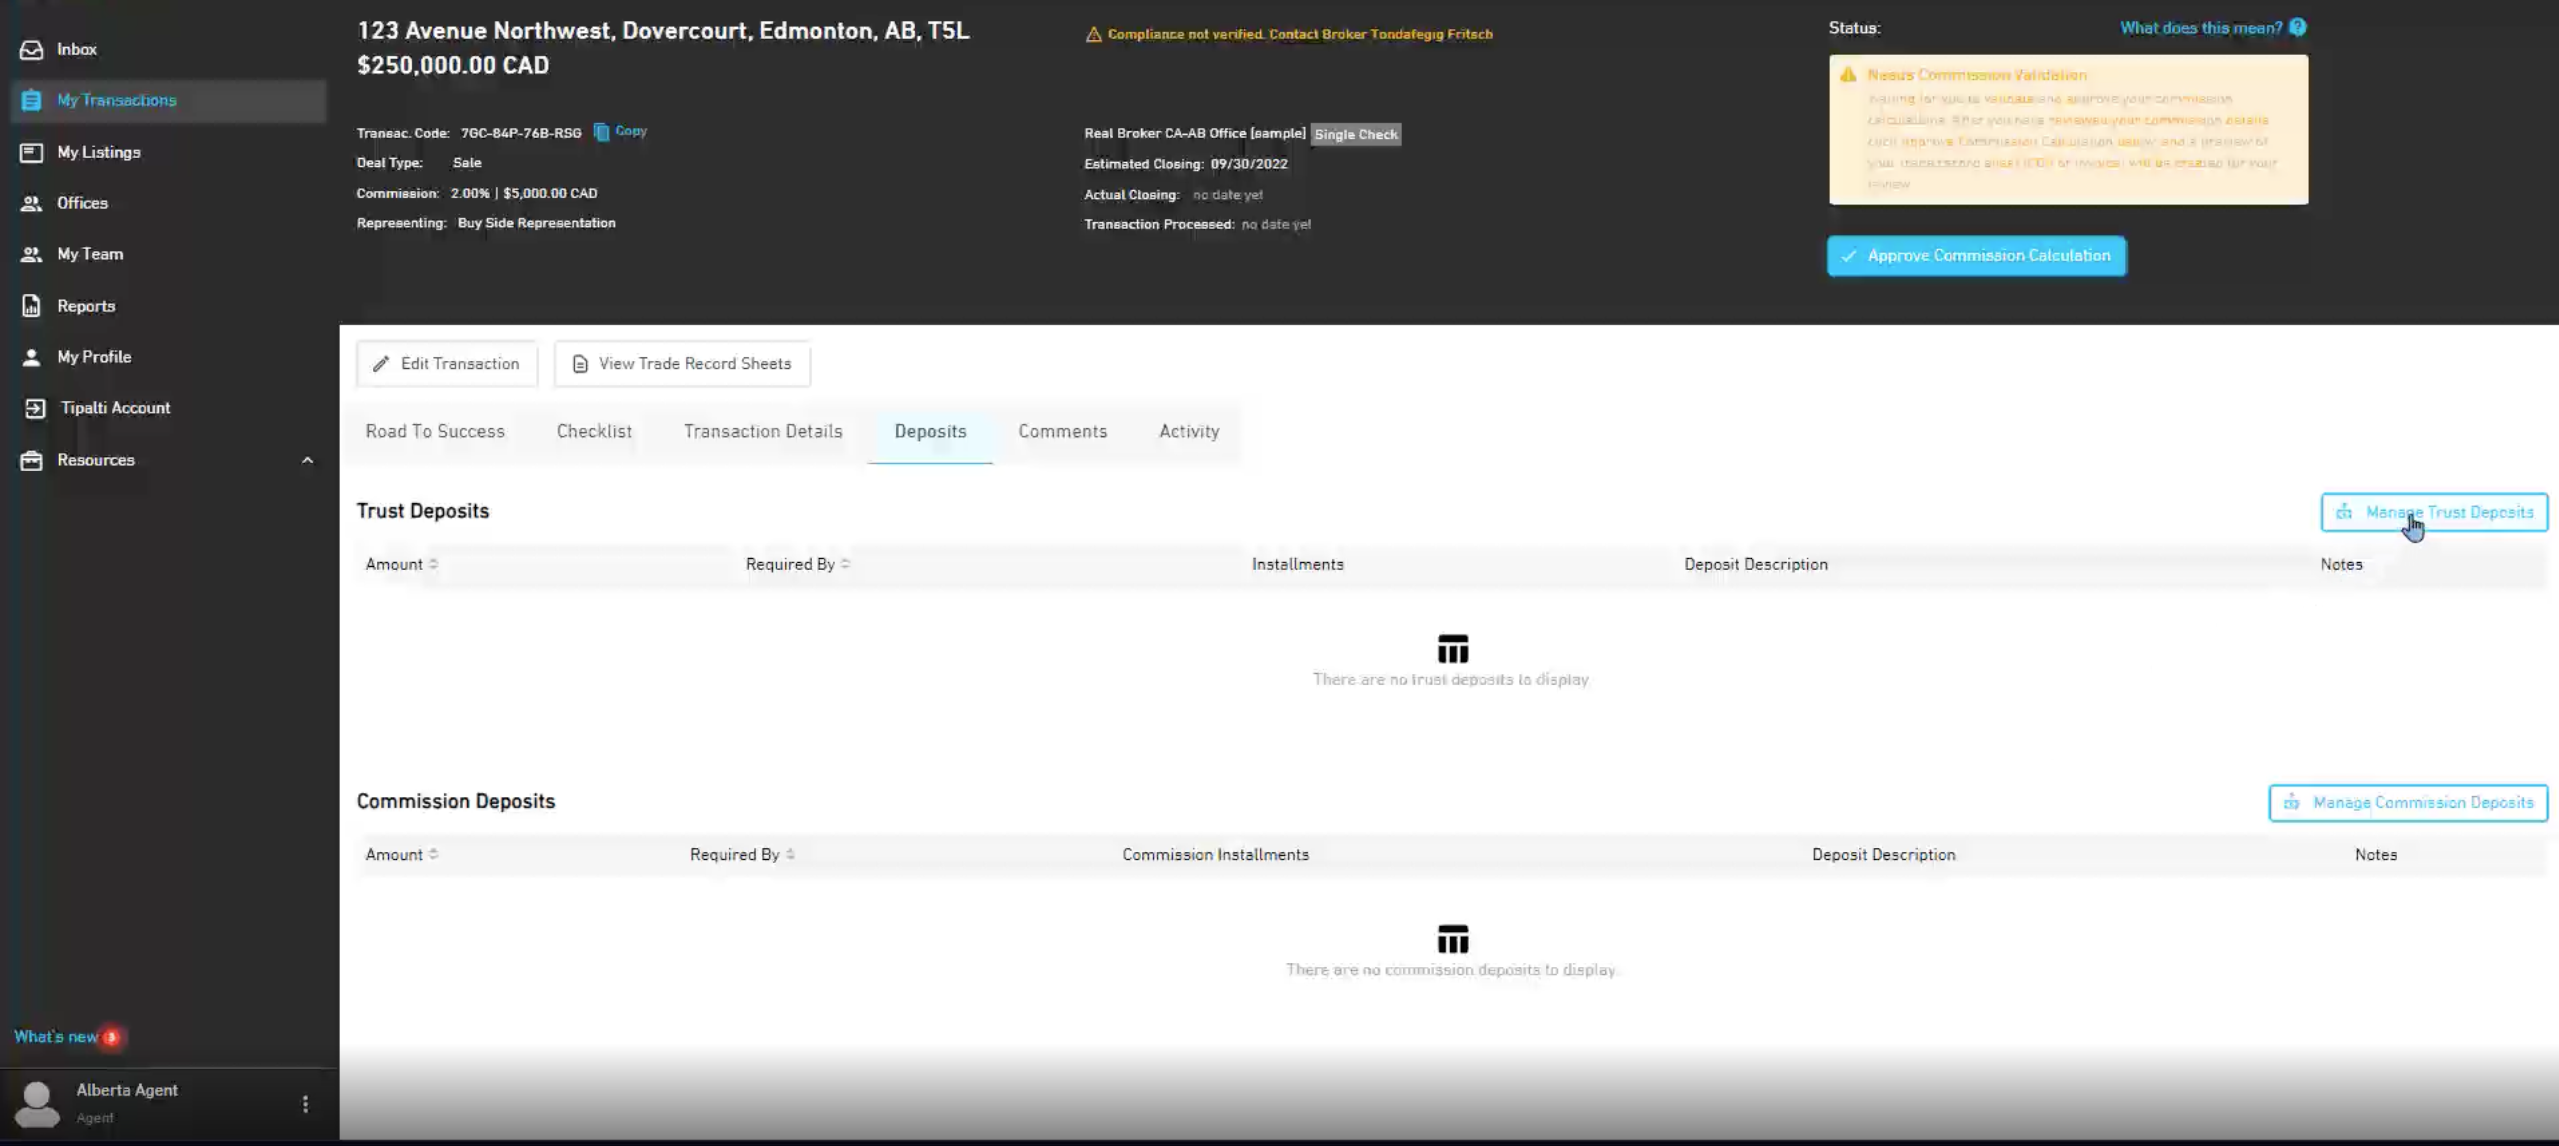This screenshot has width=2559, height=1146.
Task: Click the compliance warning triangle icon
Action: 1094,34
